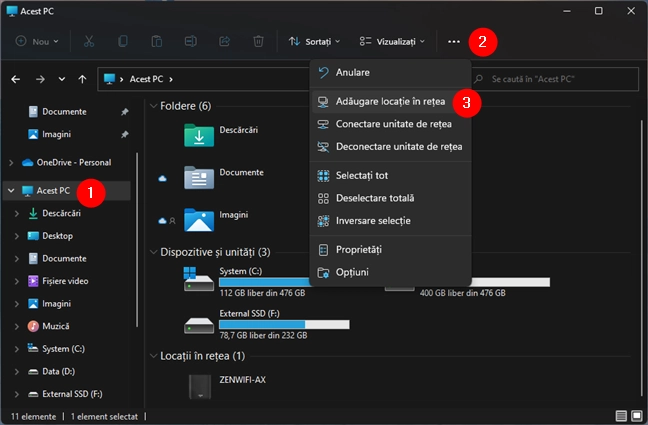Open the Documente folder icon in main pane
Viewport: 648px width, 425px height.
point(199,177)
